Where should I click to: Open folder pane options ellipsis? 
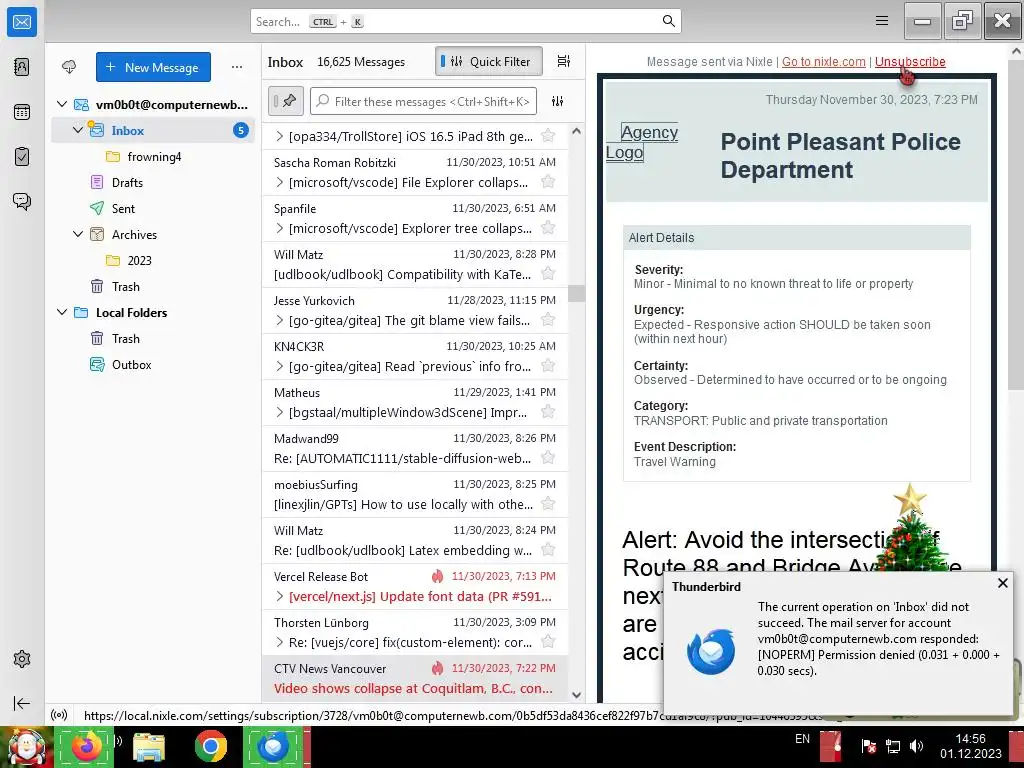pos(236,67)
